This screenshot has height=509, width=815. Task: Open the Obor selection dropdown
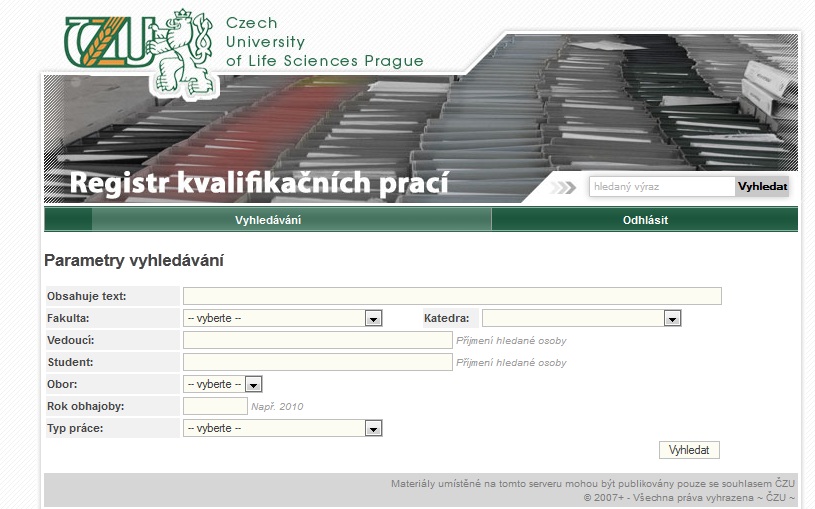pos(223,384)
